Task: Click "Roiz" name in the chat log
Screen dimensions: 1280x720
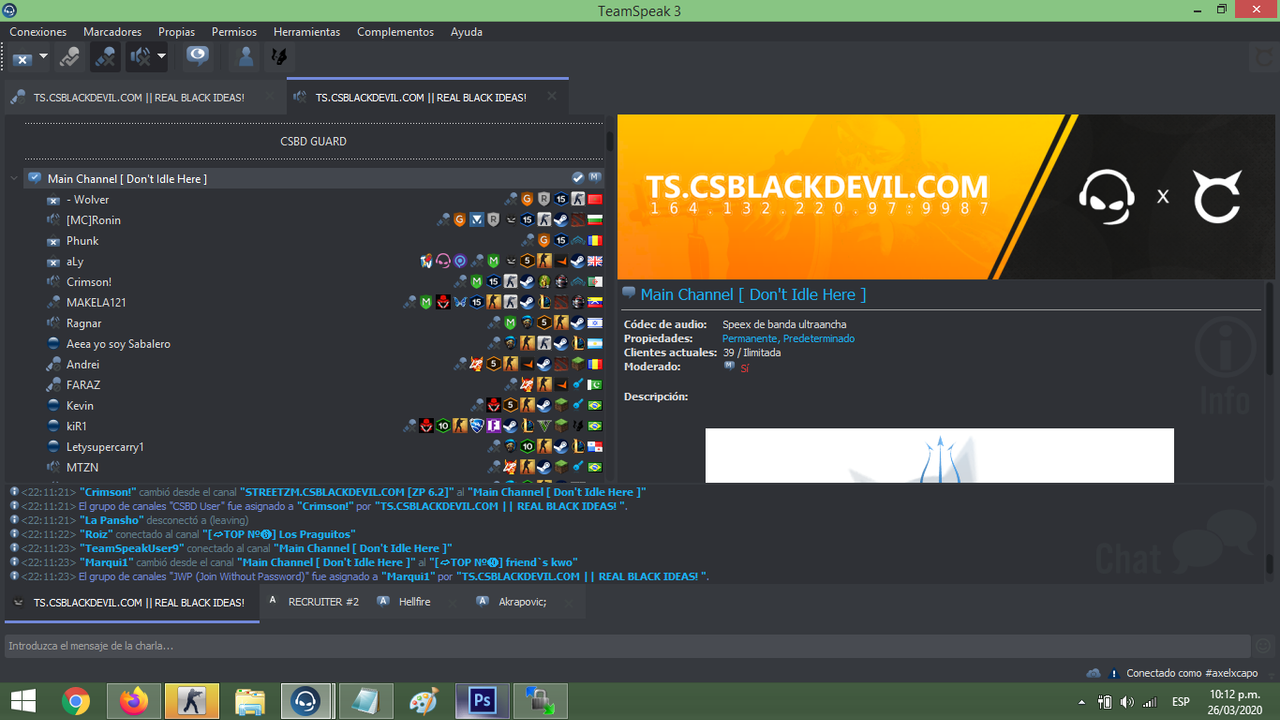Action: point(98,534)
